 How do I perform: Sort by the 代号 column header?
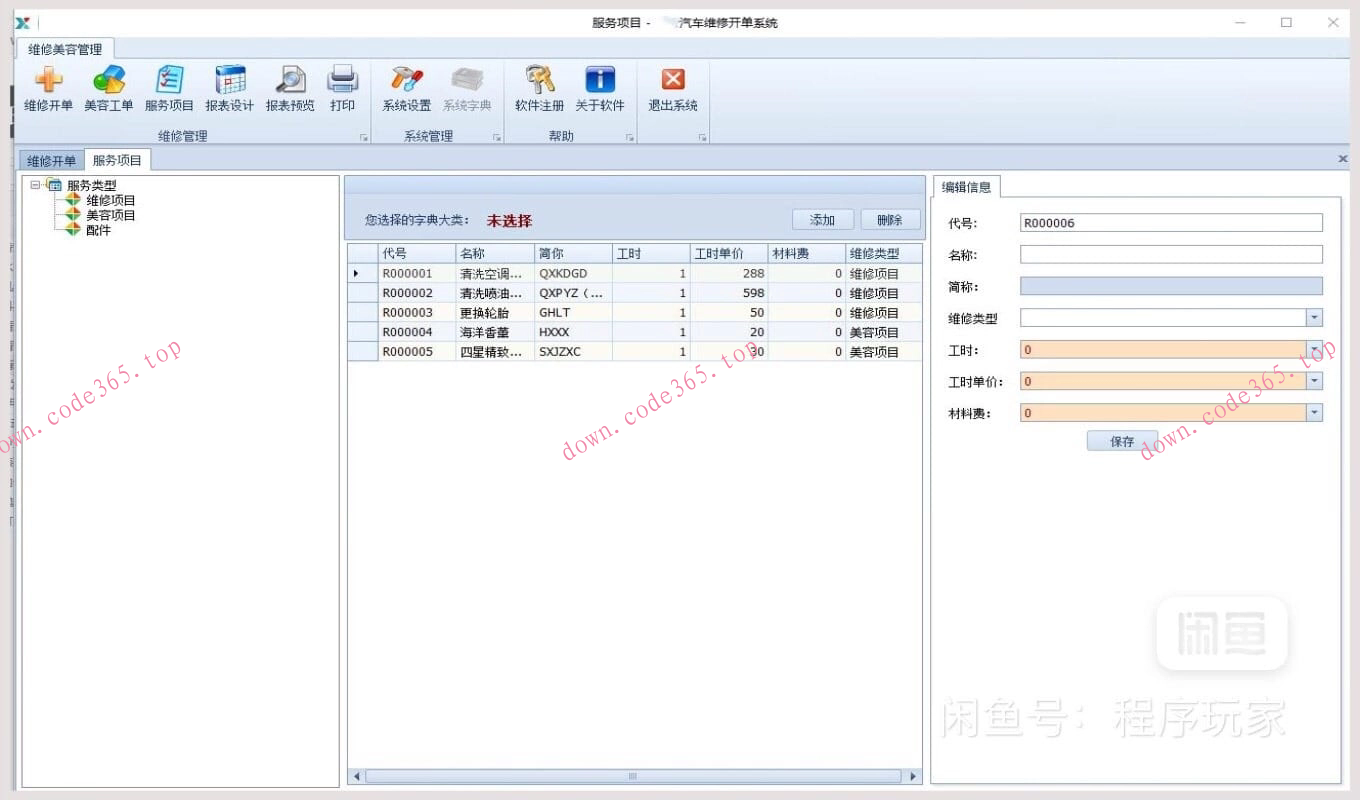click(417, 254)
